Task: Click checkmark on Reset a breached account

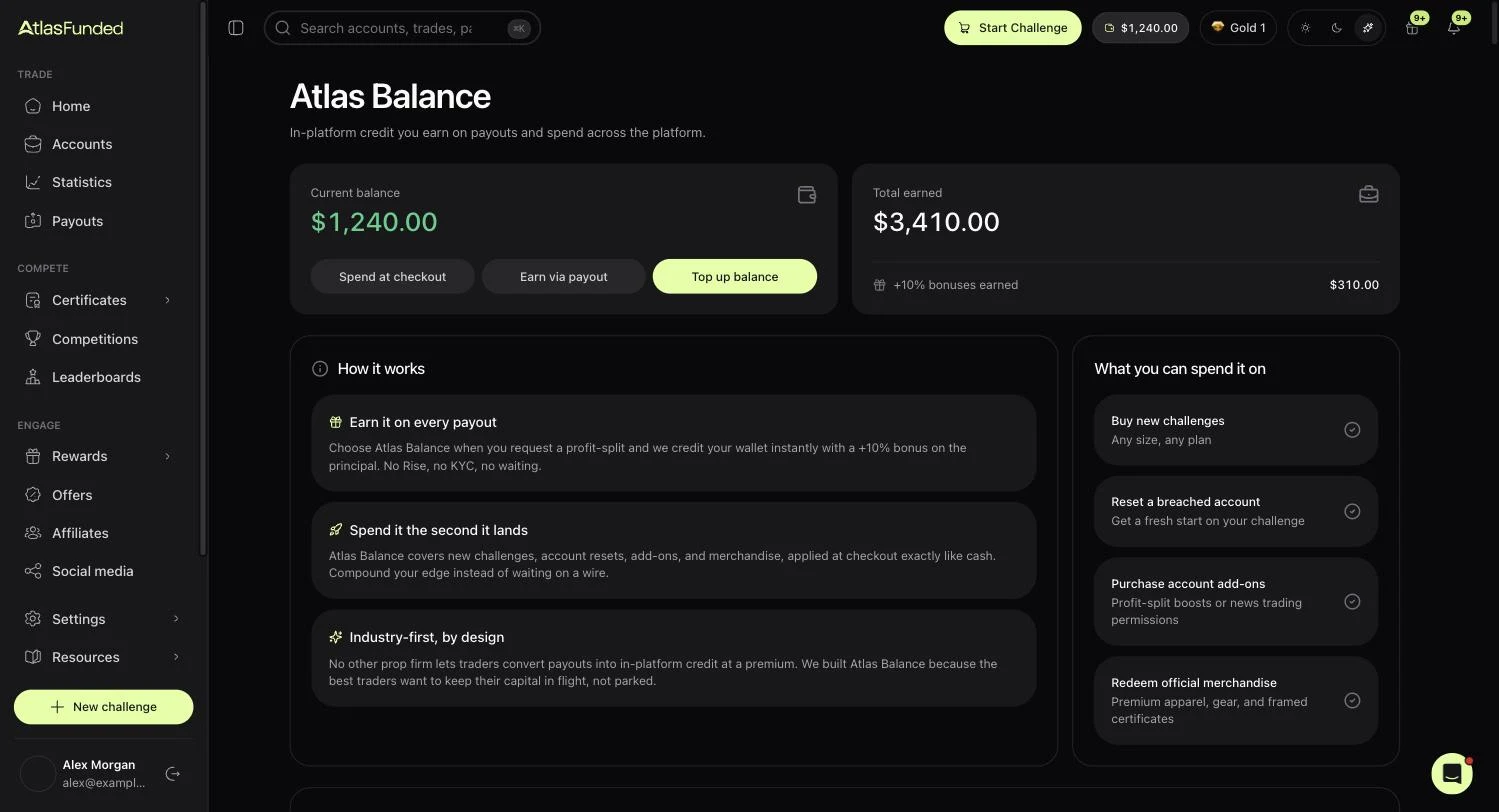Action: (x=1352, y=511)
